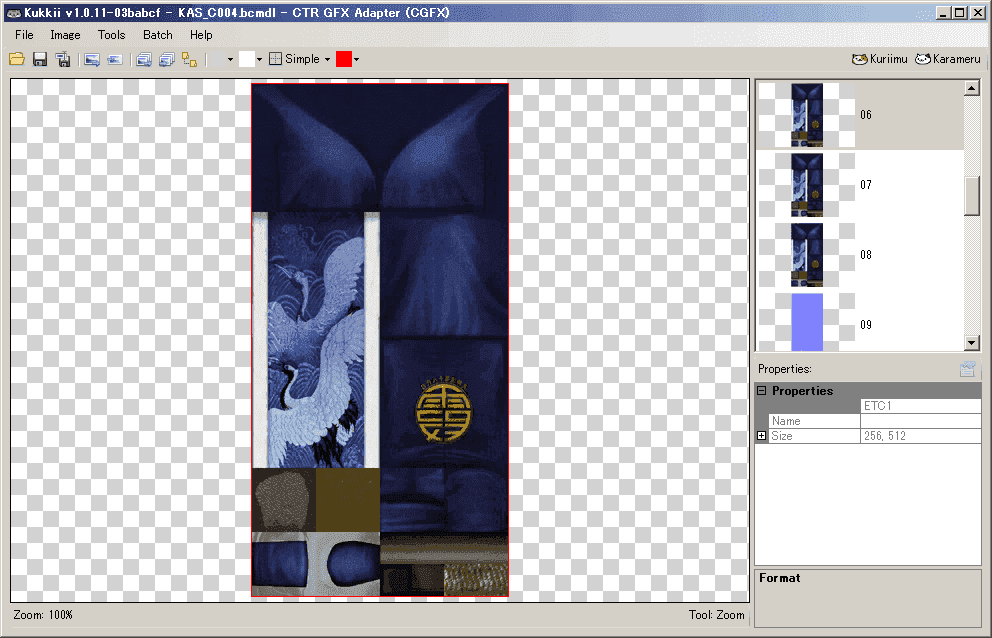Viewport: 992px width, 638px height.
Task: Minimize the Kukkii window
Action: pyautogui.click(x=943, y=13)
